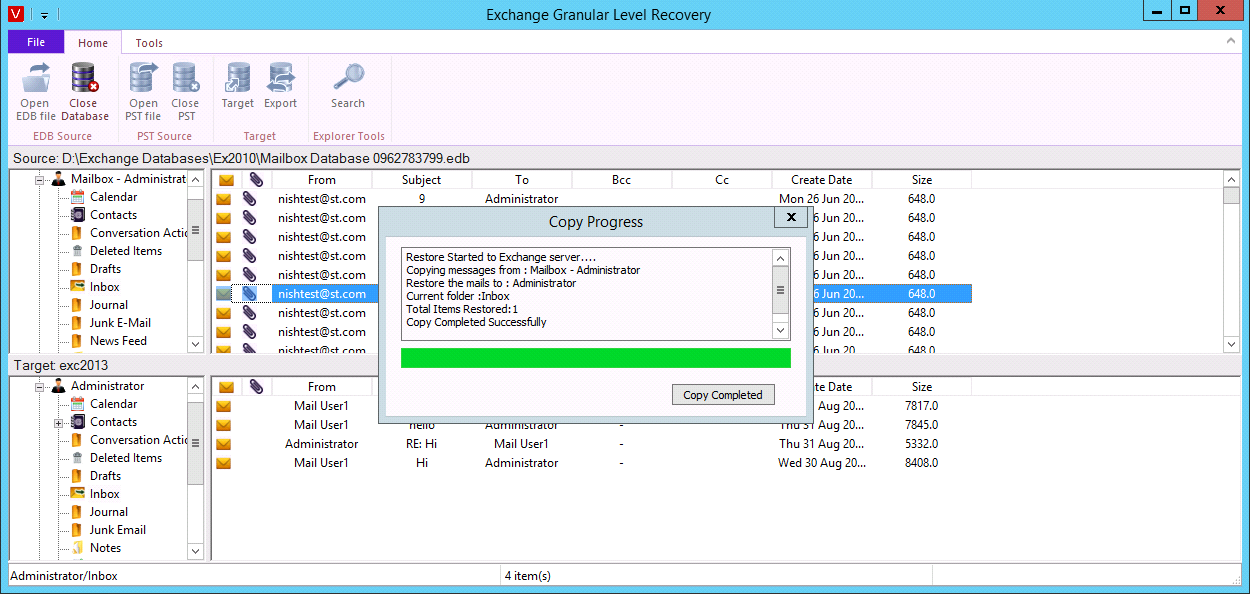
Task: Select News Feed folder in Source tree
Action: coord(118,341)
